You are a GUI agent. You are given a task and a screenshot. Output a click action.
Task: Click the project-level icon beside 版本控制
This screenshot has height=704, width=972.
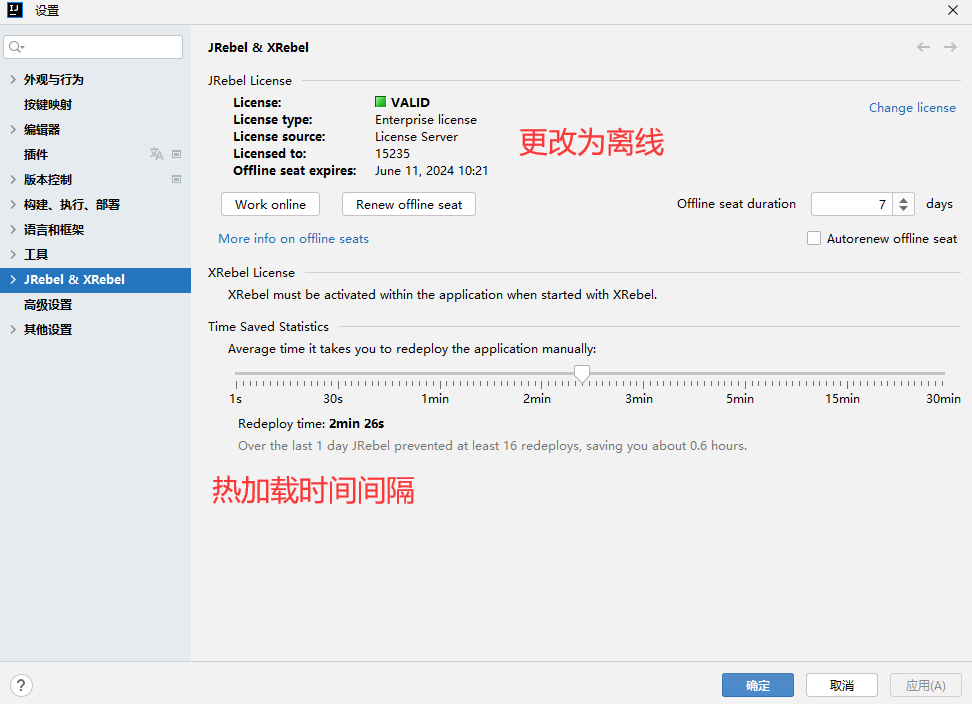click(177, 179)
